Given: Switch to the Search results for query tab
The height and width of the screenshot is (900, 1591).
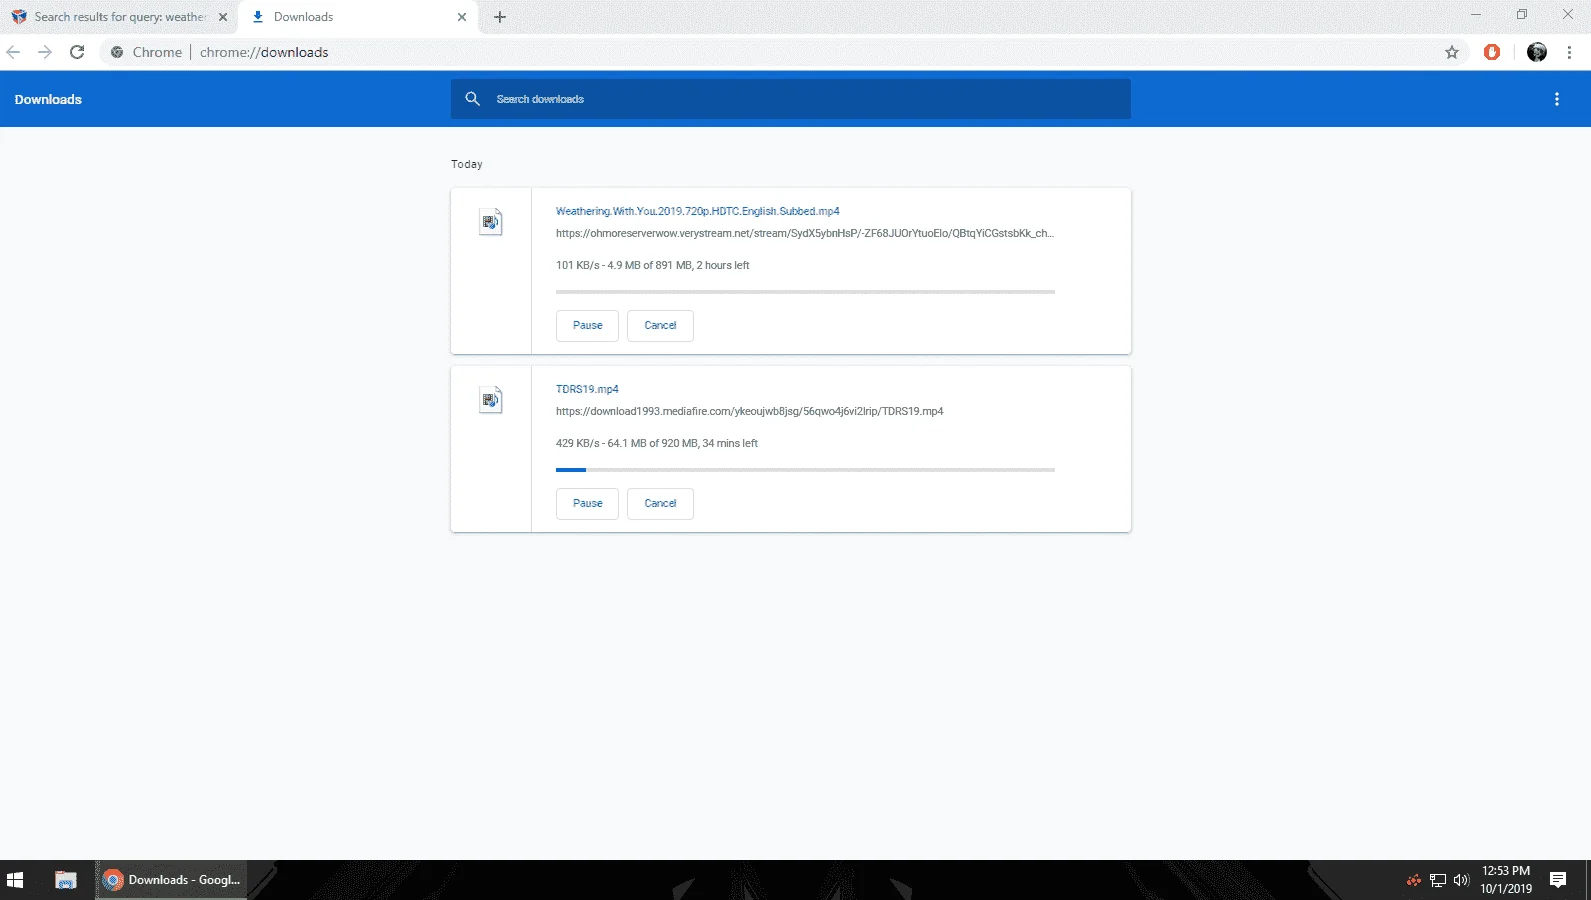Looking at the screenshot, I should (119, 17).
